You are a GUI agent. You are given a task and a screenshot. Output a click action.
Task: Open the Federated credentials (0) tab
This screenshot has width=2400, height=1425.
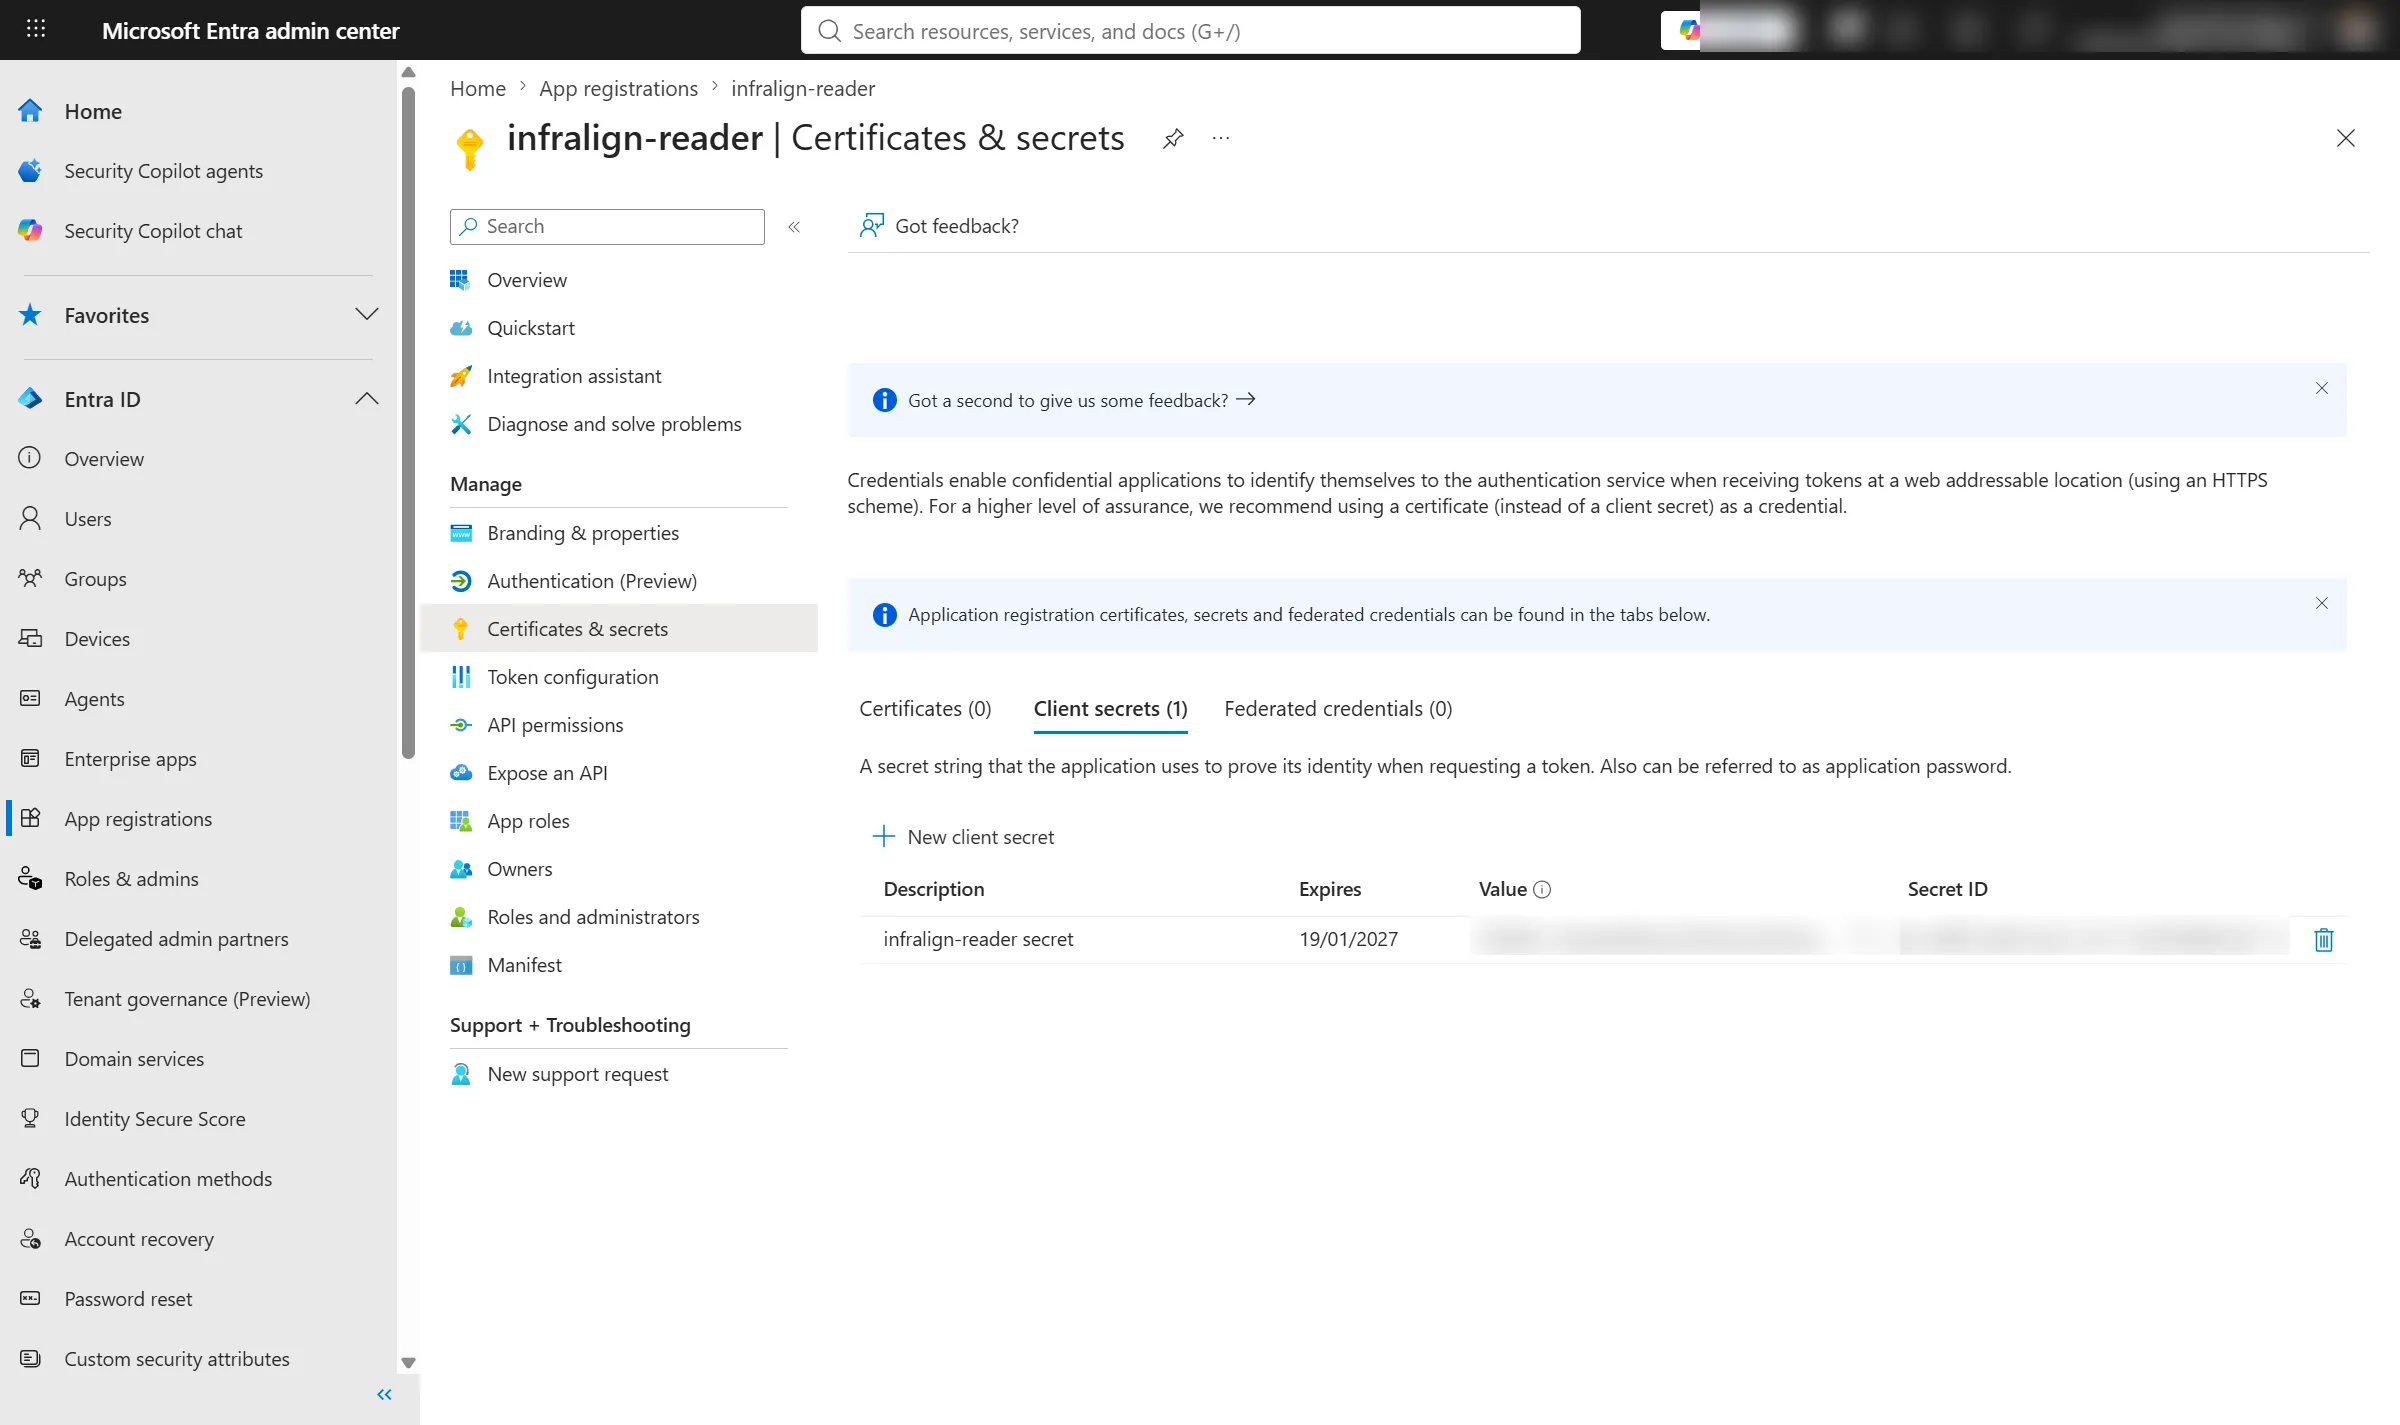pos(1338,709)
